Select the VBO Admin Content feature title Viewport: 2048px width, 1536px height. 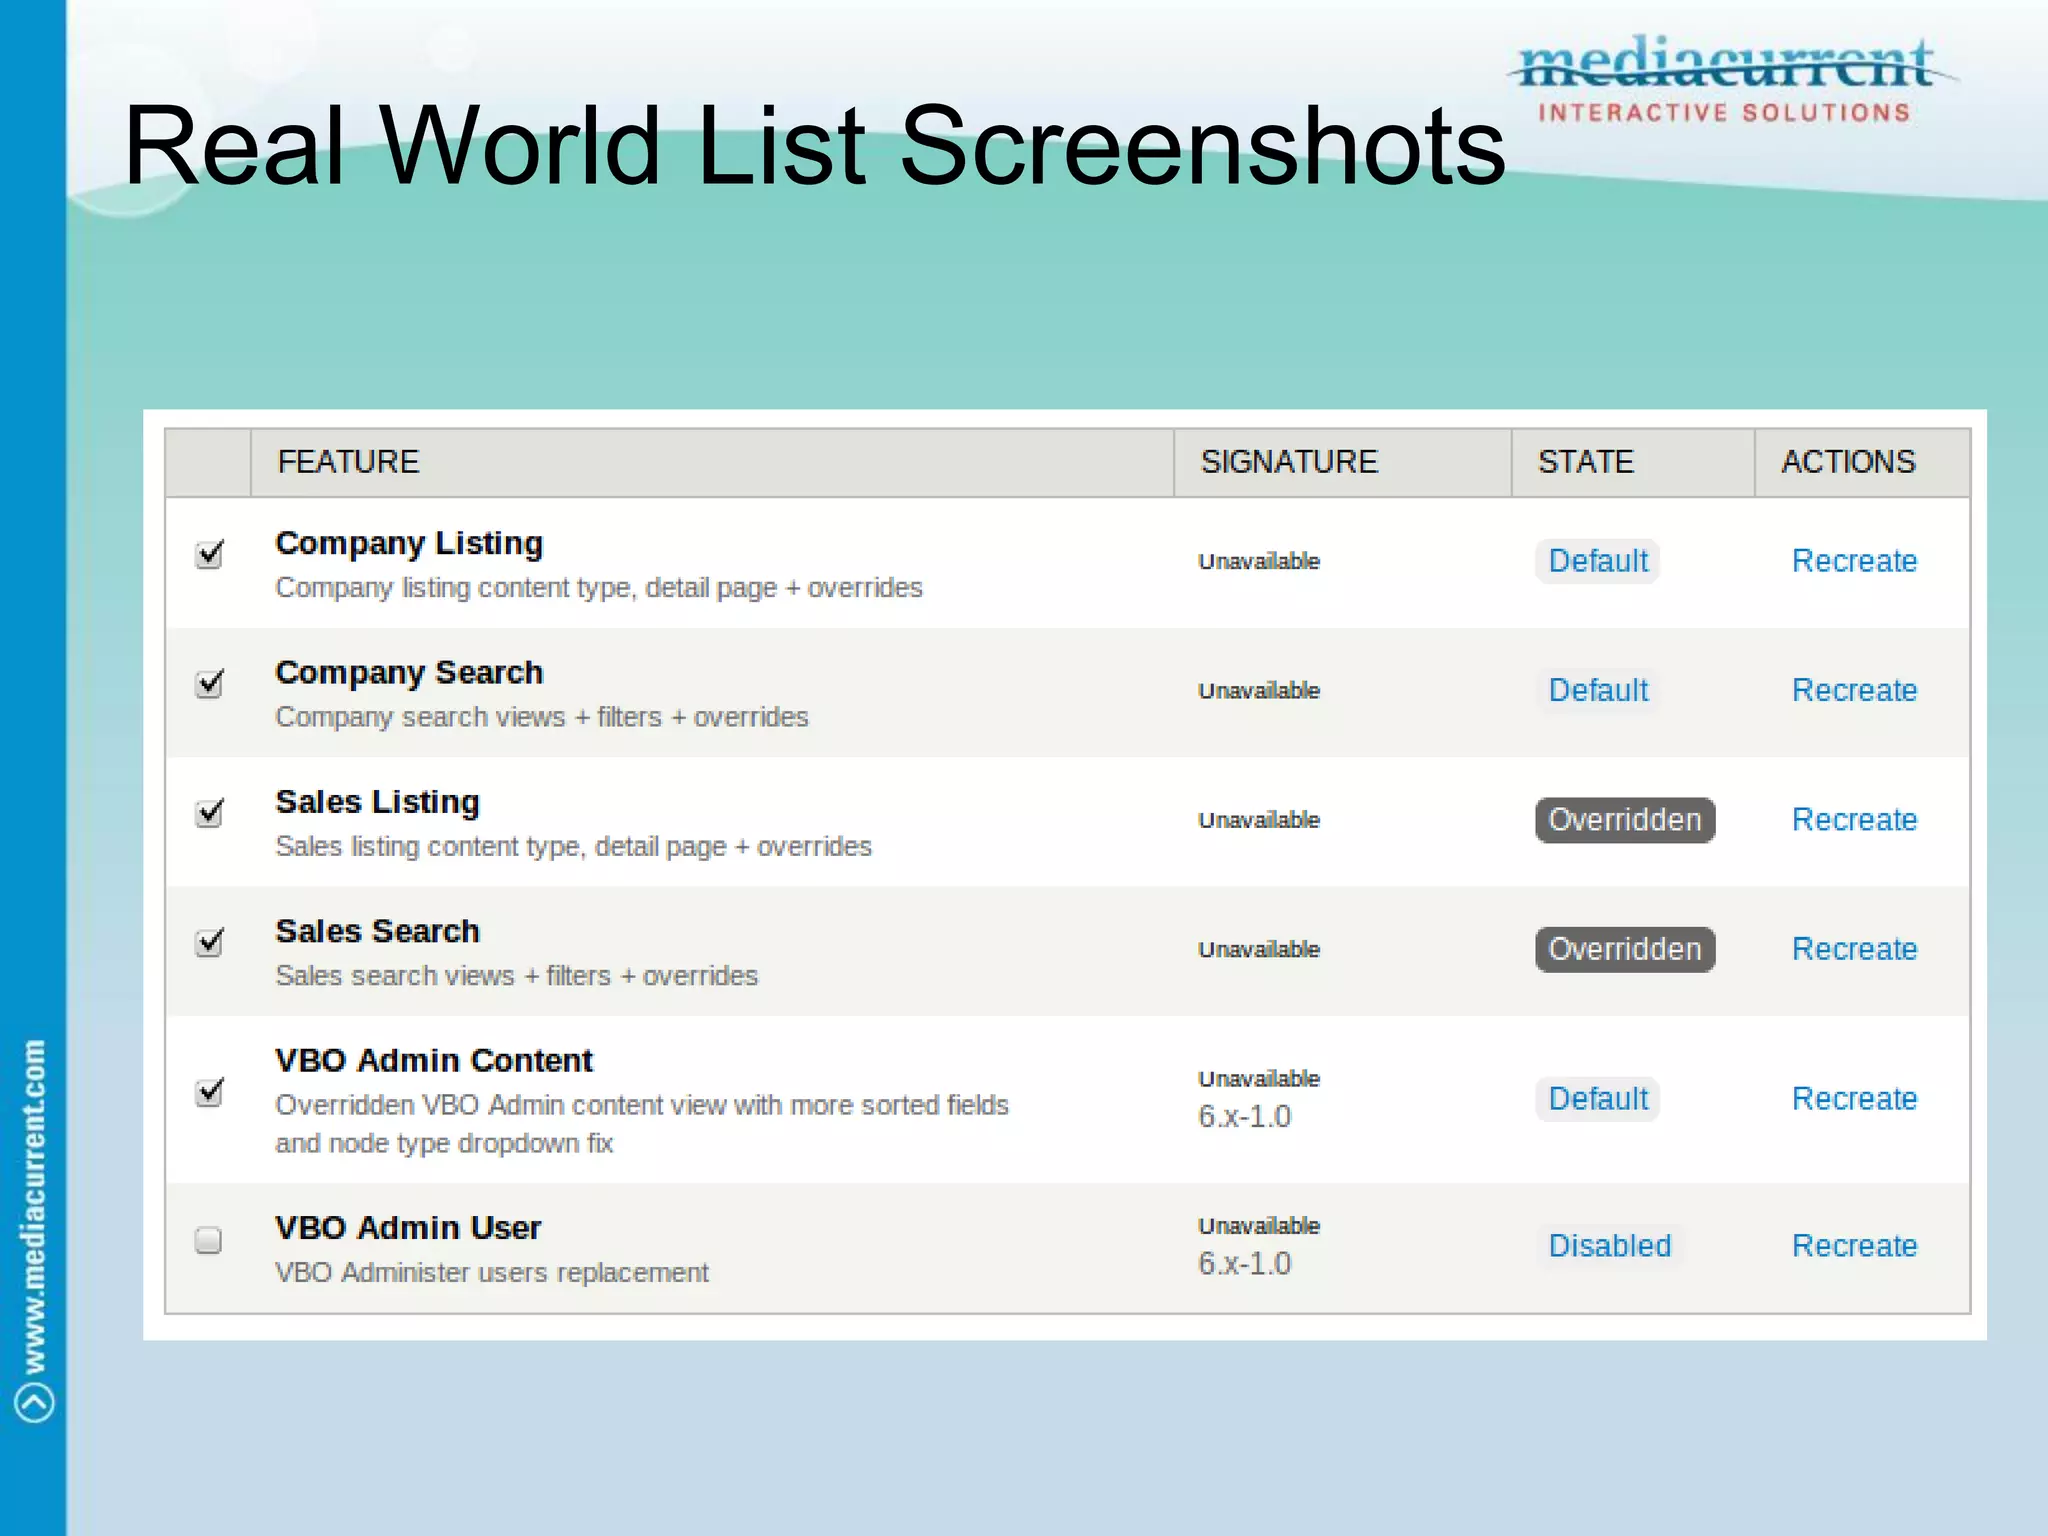(434, 1060)
